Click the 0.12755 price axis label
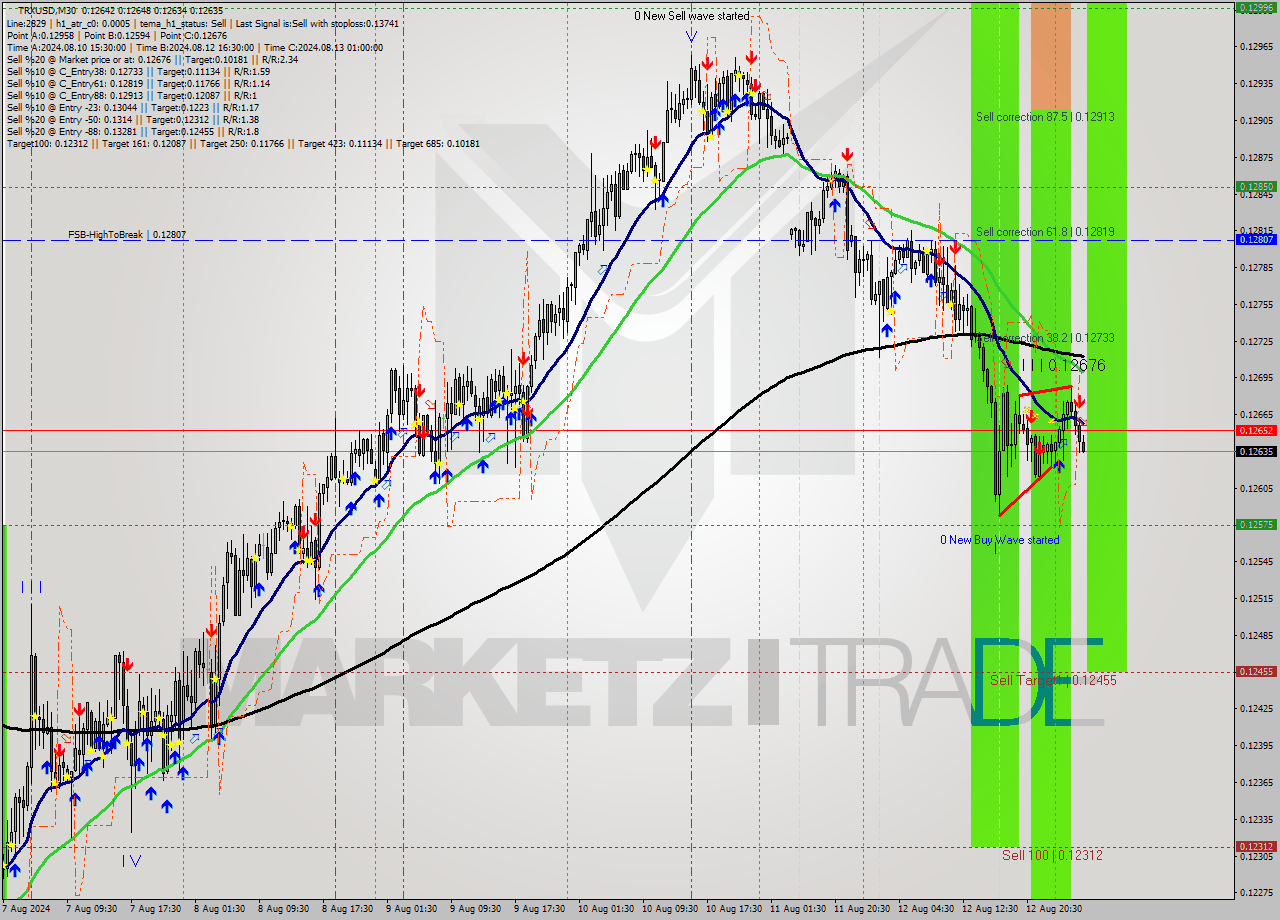 (x=1256, y=304)
